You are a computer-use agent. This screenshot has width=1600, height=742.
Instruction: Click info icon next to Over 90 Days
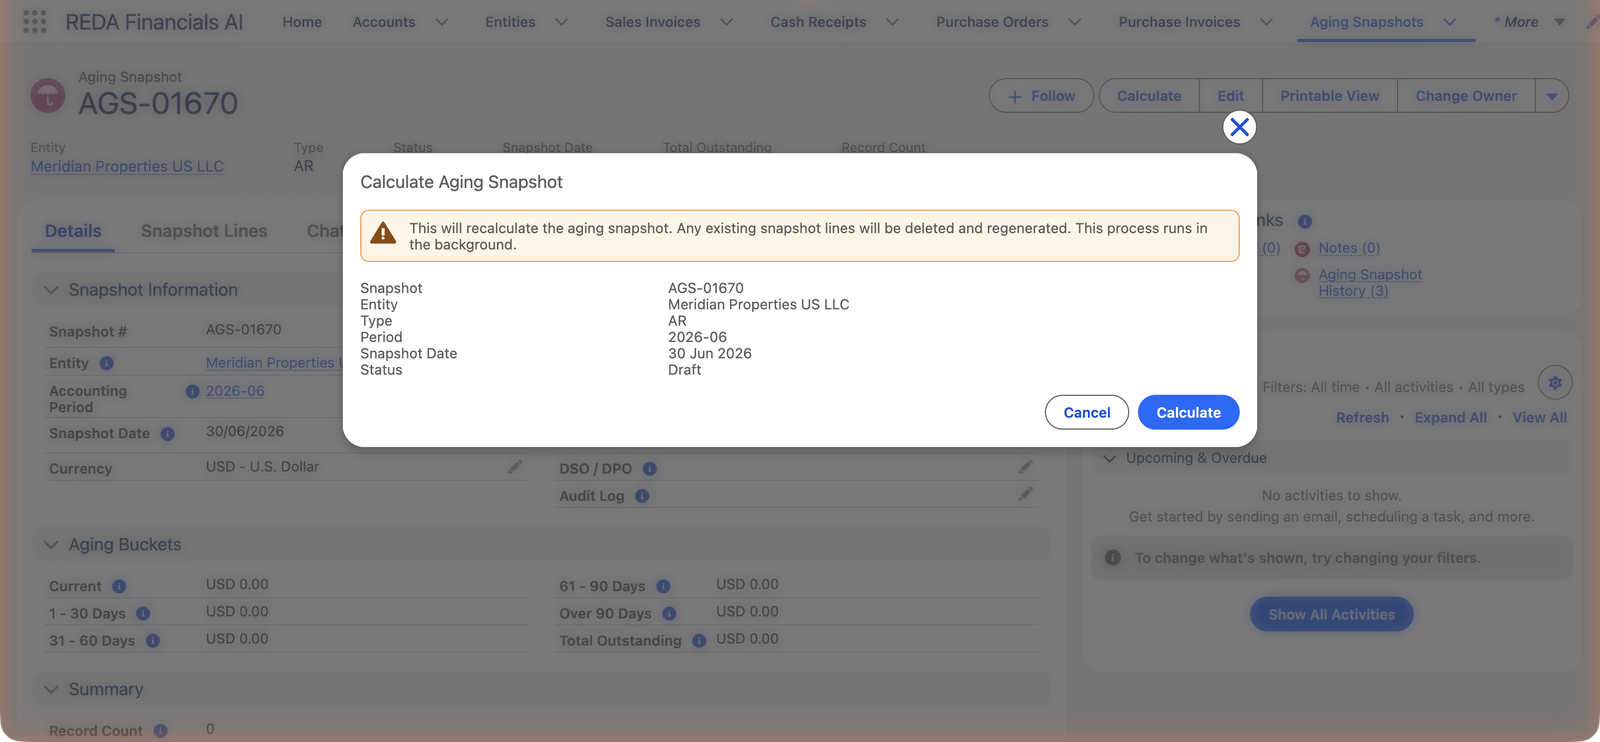[669, 614]
